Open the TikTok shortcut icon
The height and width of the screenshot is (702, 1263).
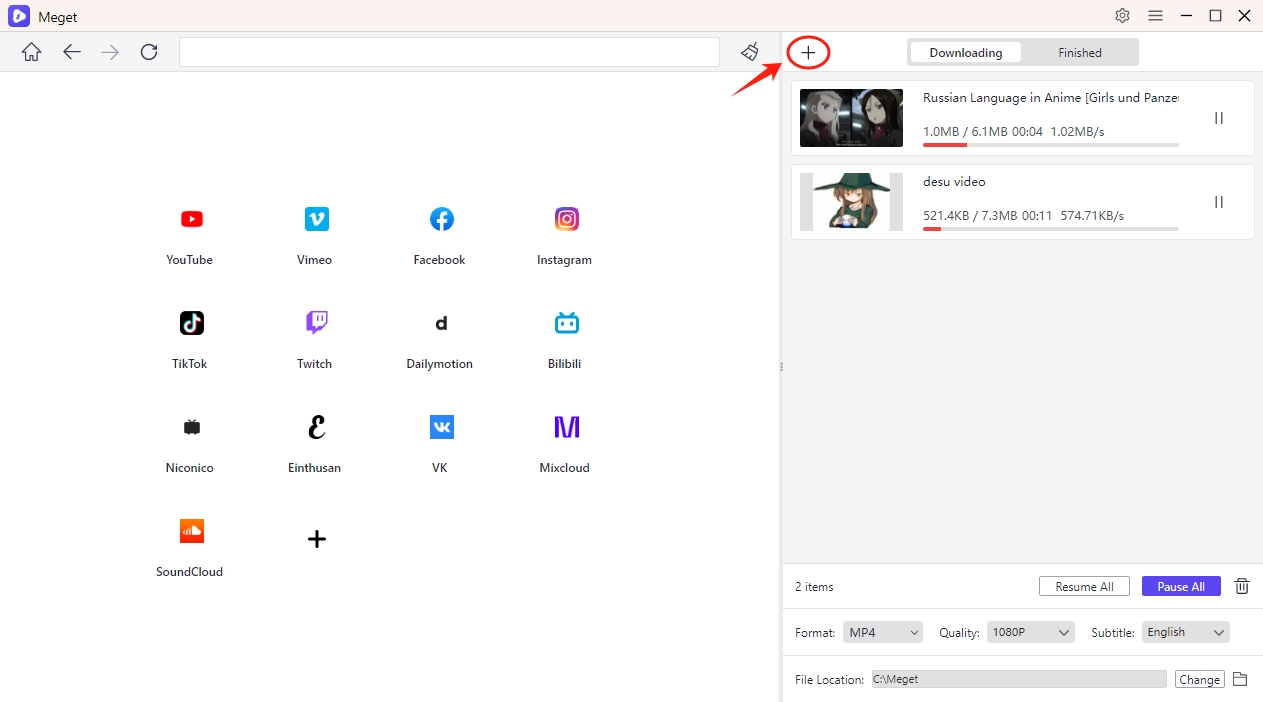[x=191, y=323]
